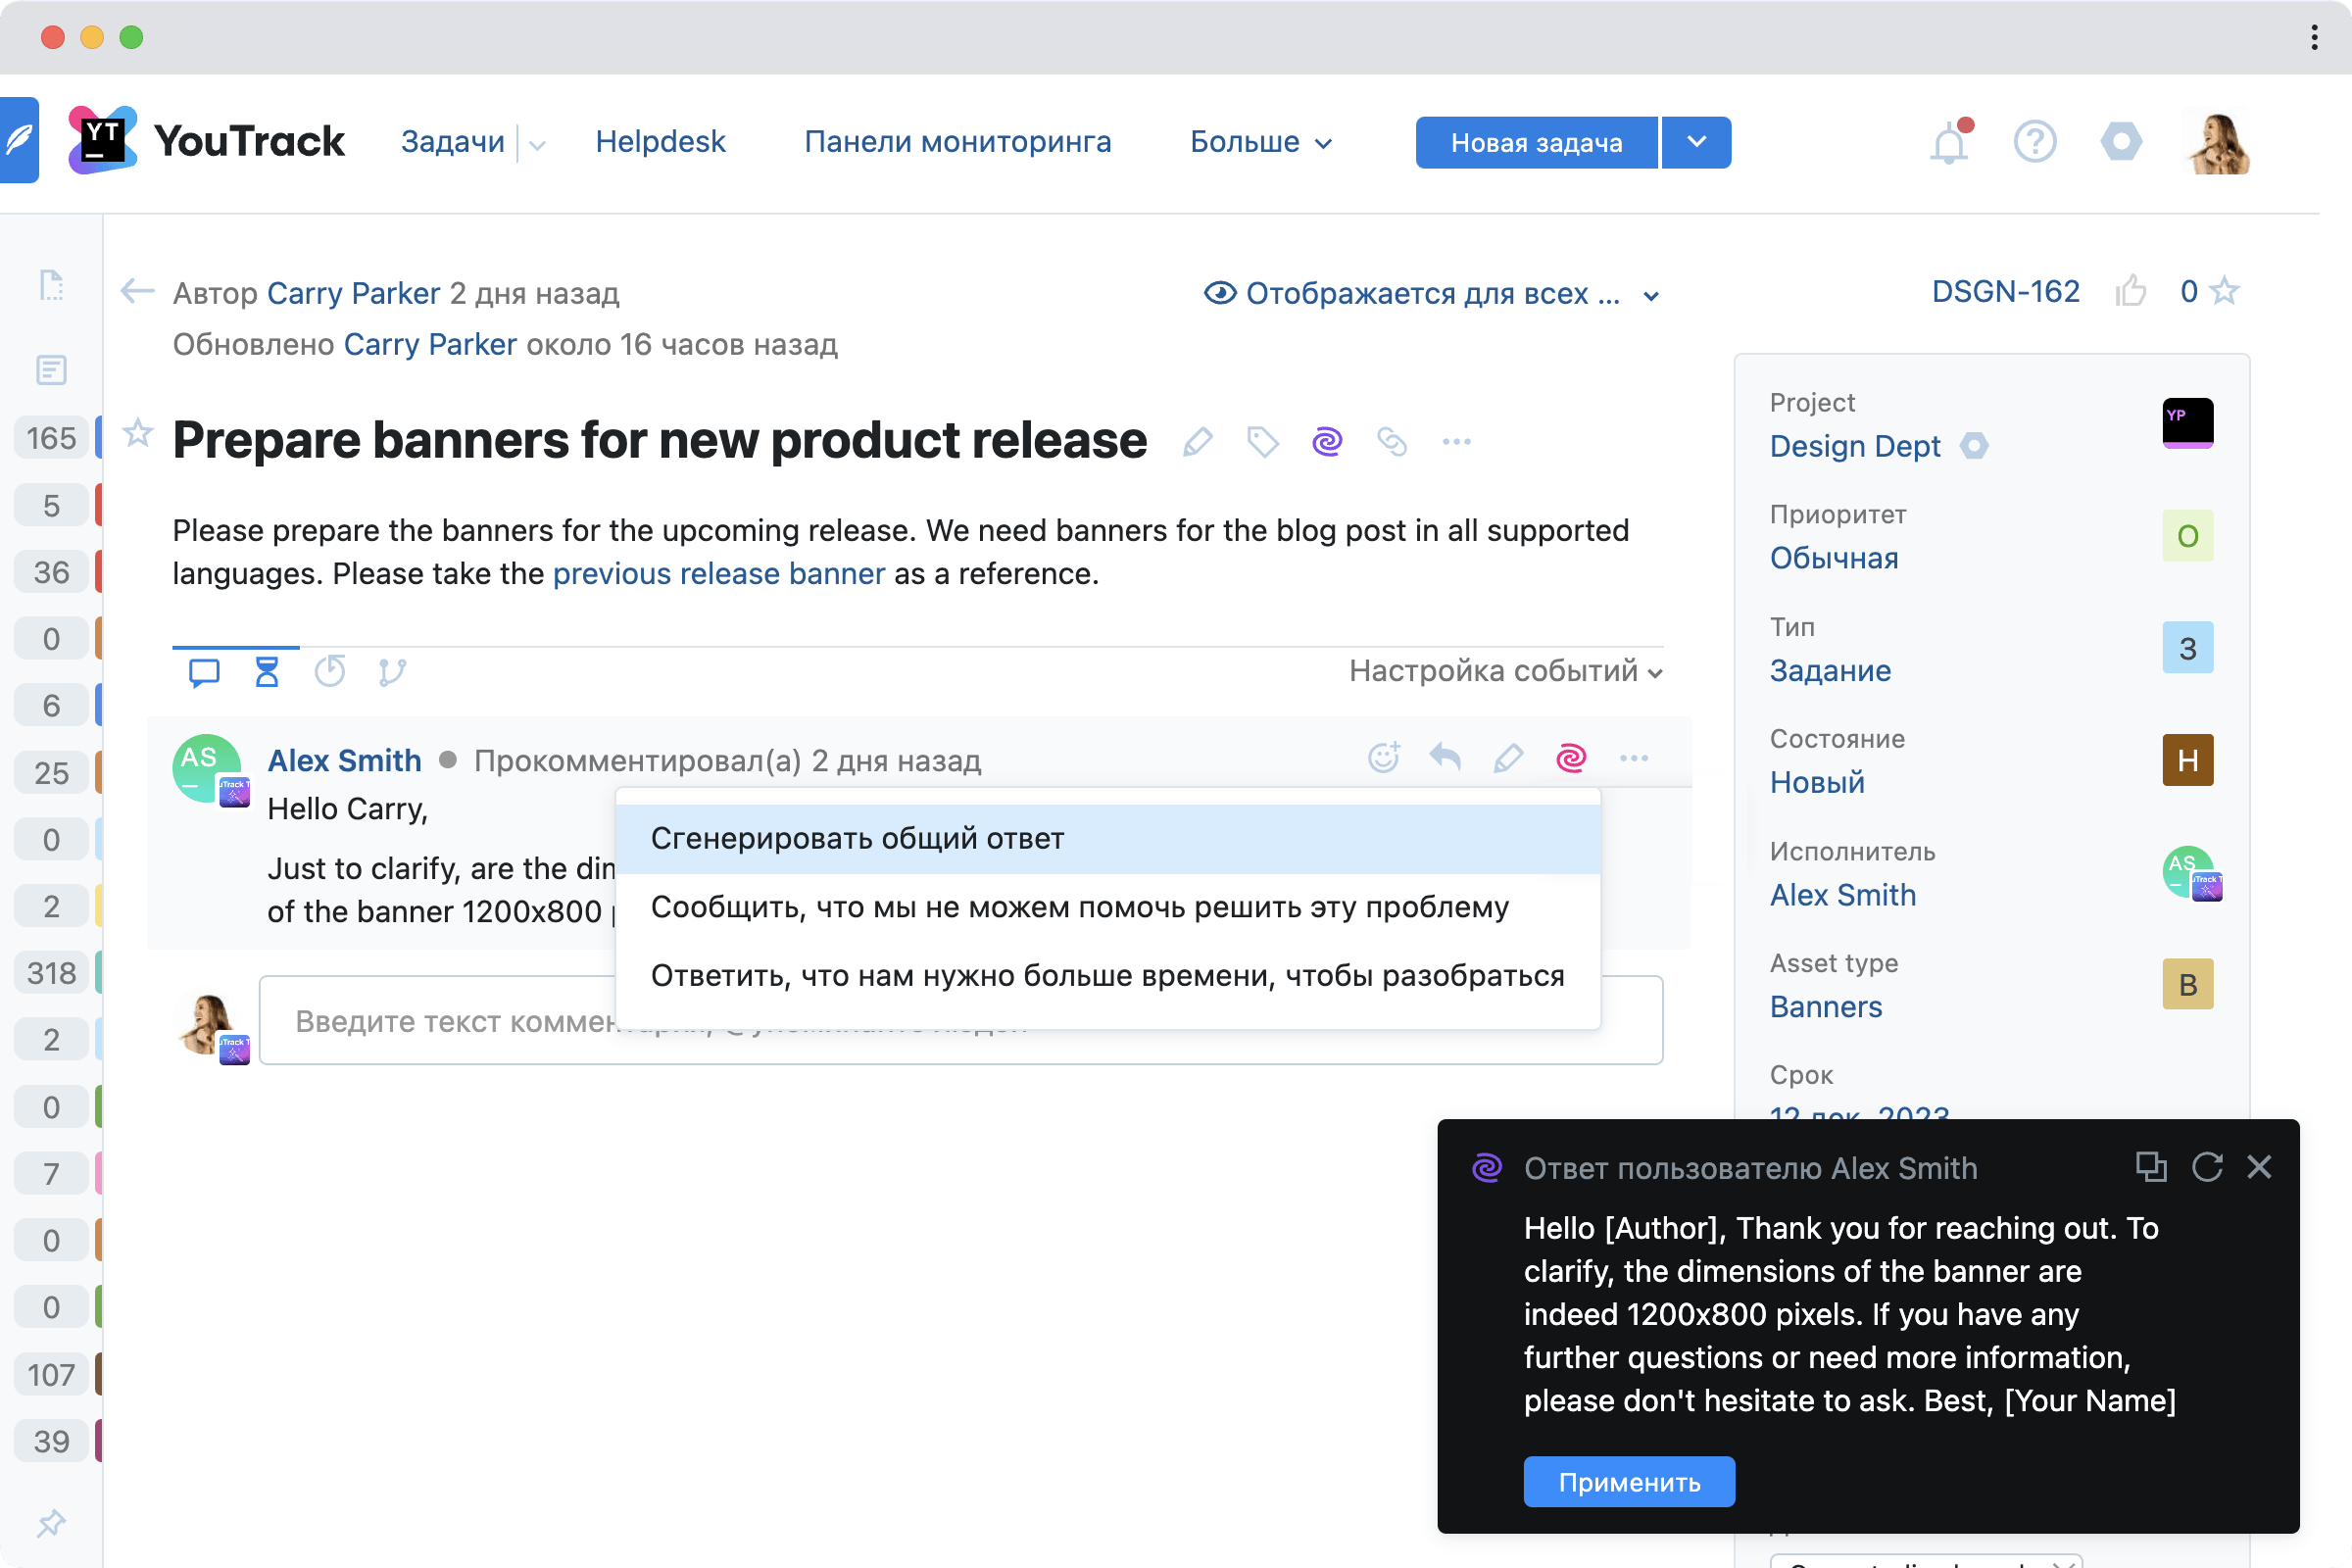The width and height of the screenshot is (2352, 1568).
Task: Click the copy link icon near the title
Action: [1391, 441]
